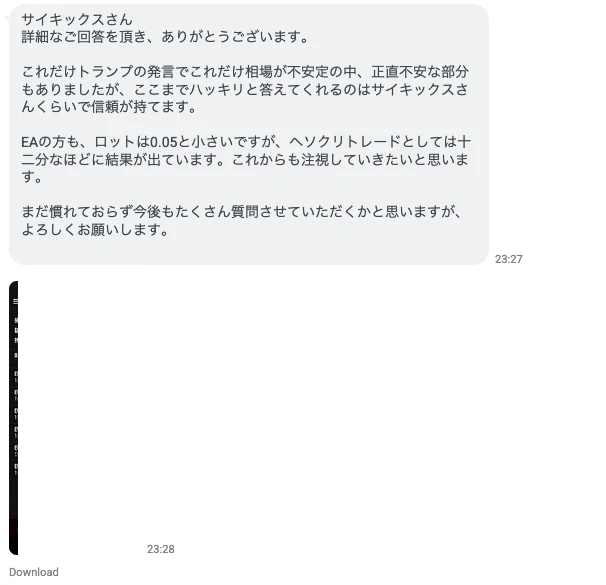Click the 23:27 message timestamp

pyautogui.click(x=509, y=259)
